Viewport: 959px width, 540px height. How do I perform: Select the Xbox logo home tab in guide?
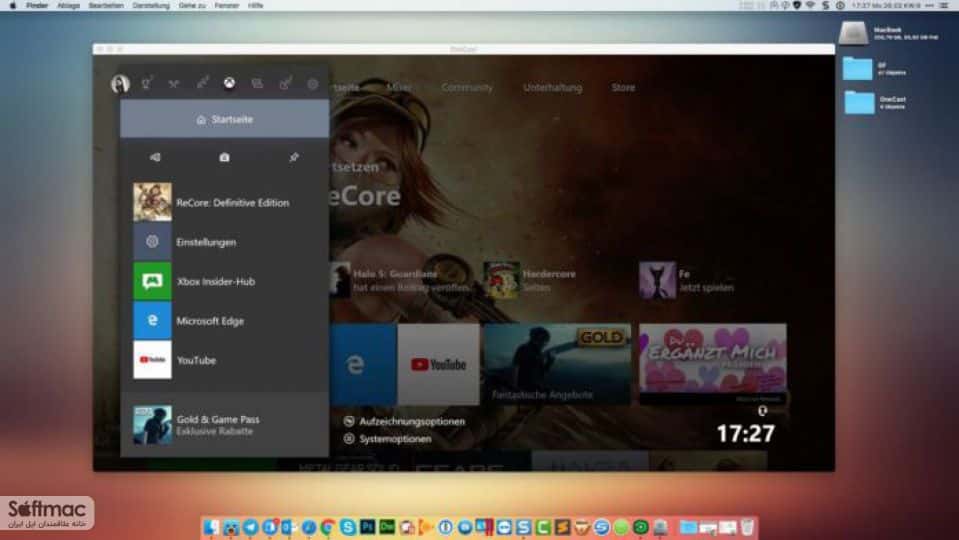[229, 83]
